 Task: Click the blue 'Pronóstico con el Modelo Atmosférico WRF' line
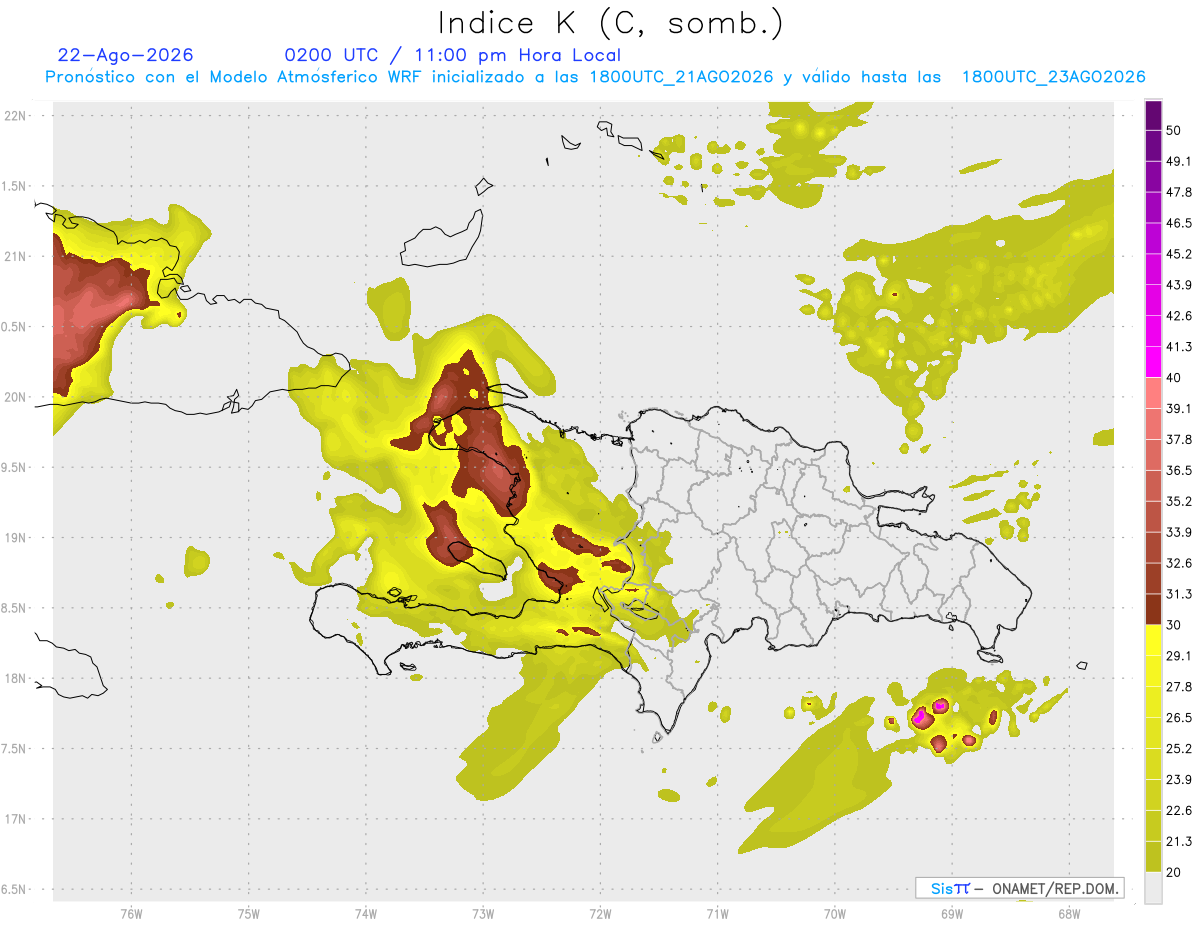click(x=595, y=77)
